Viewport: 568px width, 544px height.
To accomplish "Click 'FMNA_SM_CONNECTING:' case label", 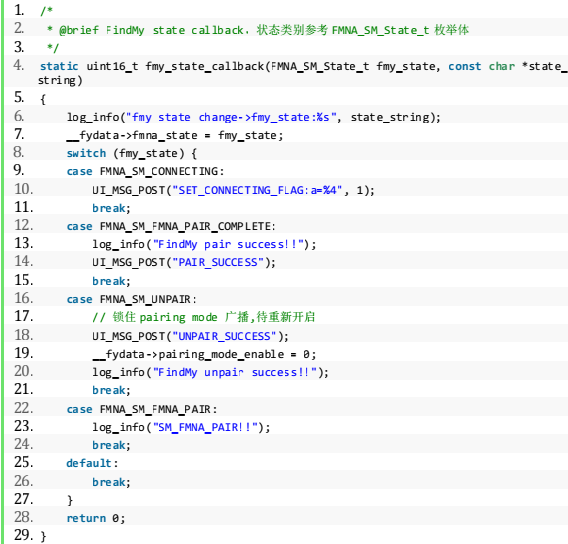I will (162, 171).
